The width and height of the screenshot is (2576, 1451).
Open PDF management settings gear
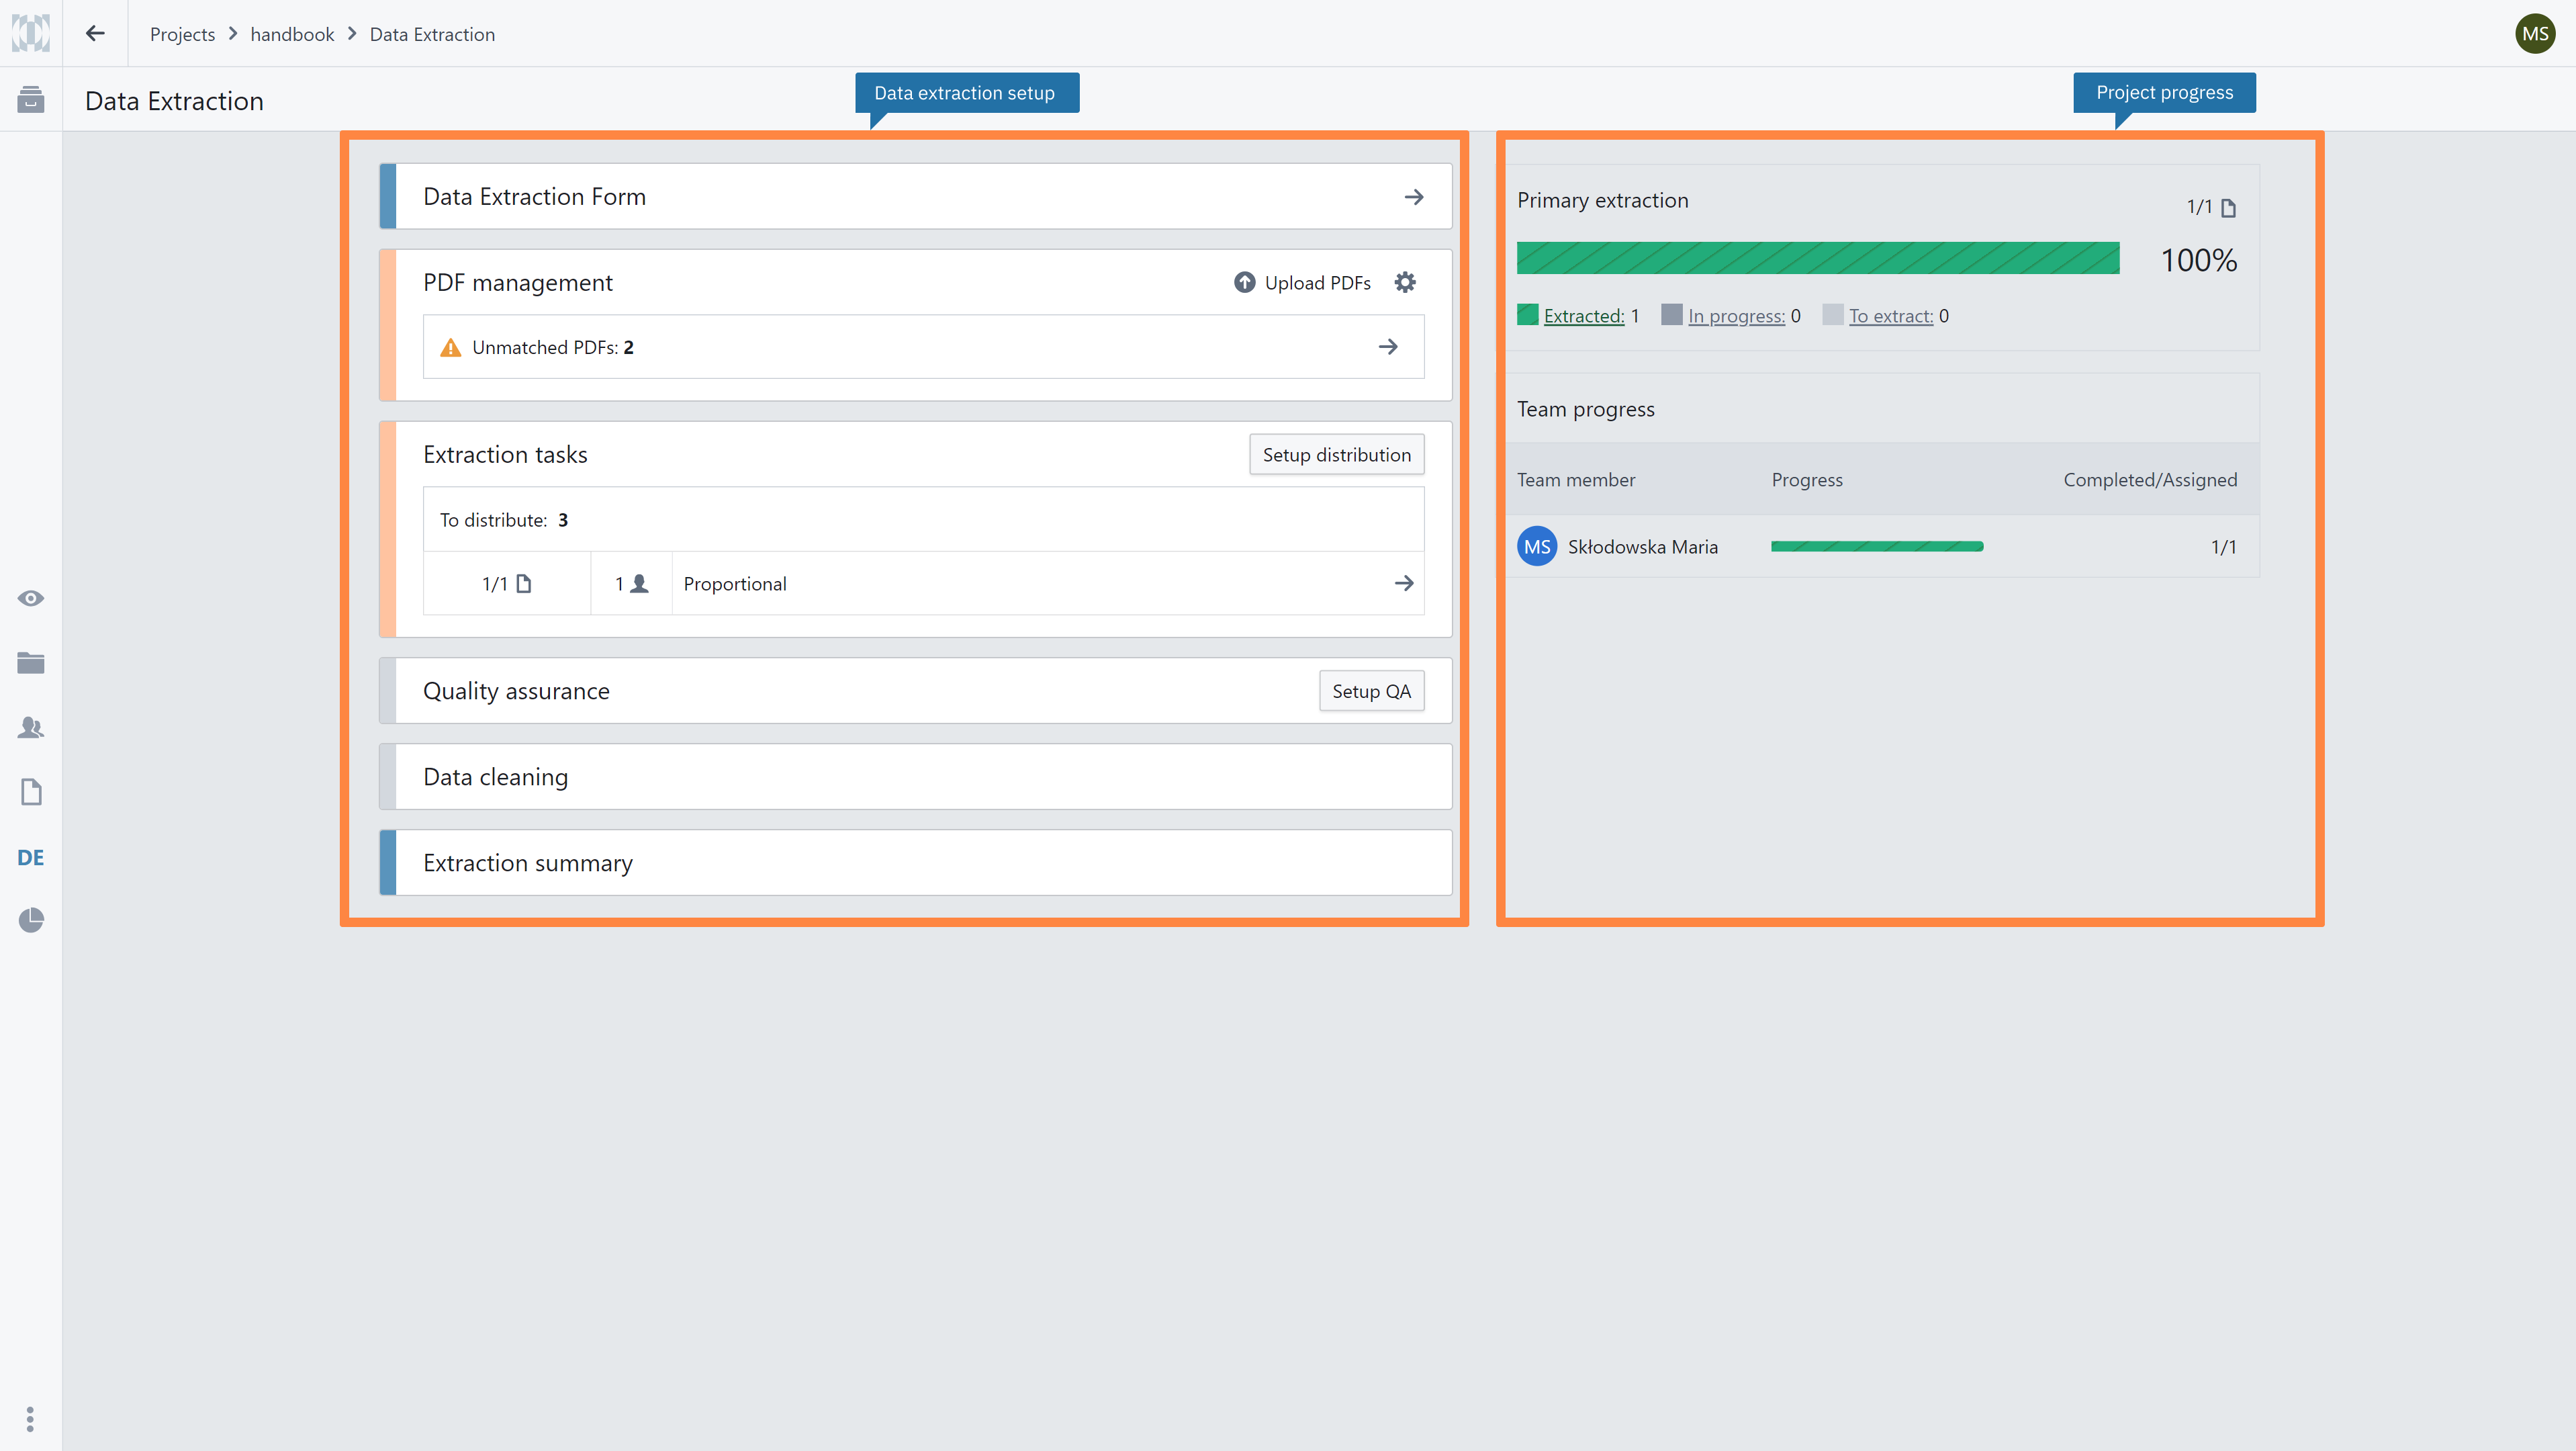click(1405, 282)
